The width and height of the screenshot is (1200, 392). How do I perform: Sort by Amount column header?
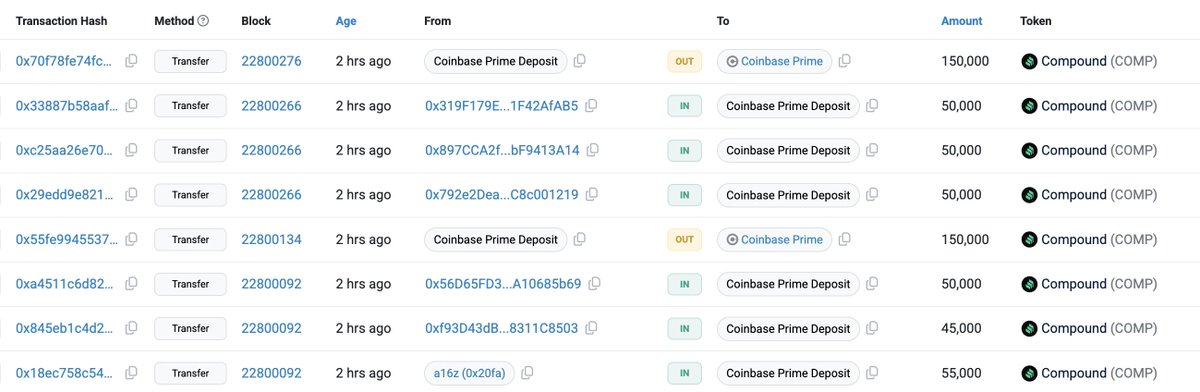[962, 21]
